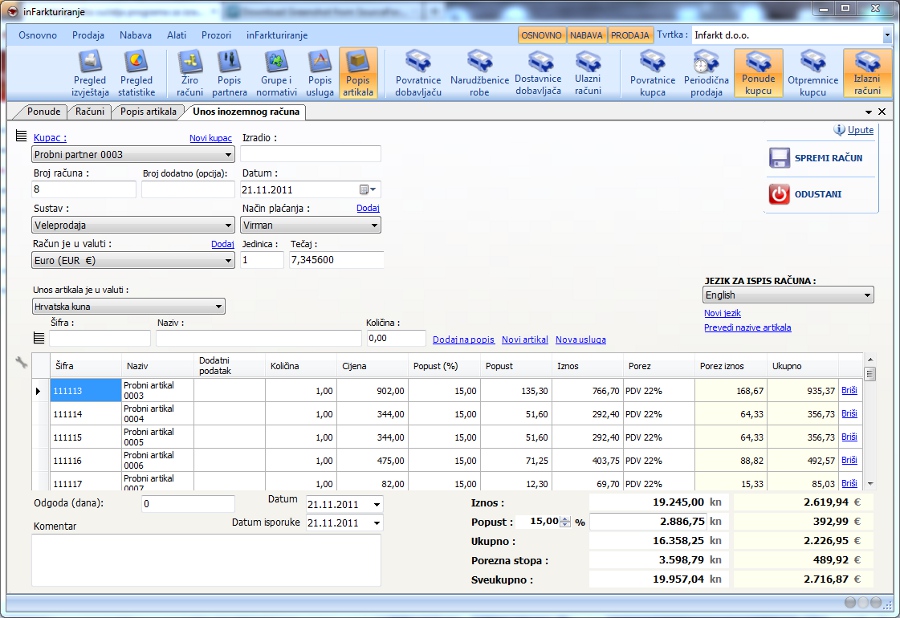Select table cell 111116

pos(86,460)
